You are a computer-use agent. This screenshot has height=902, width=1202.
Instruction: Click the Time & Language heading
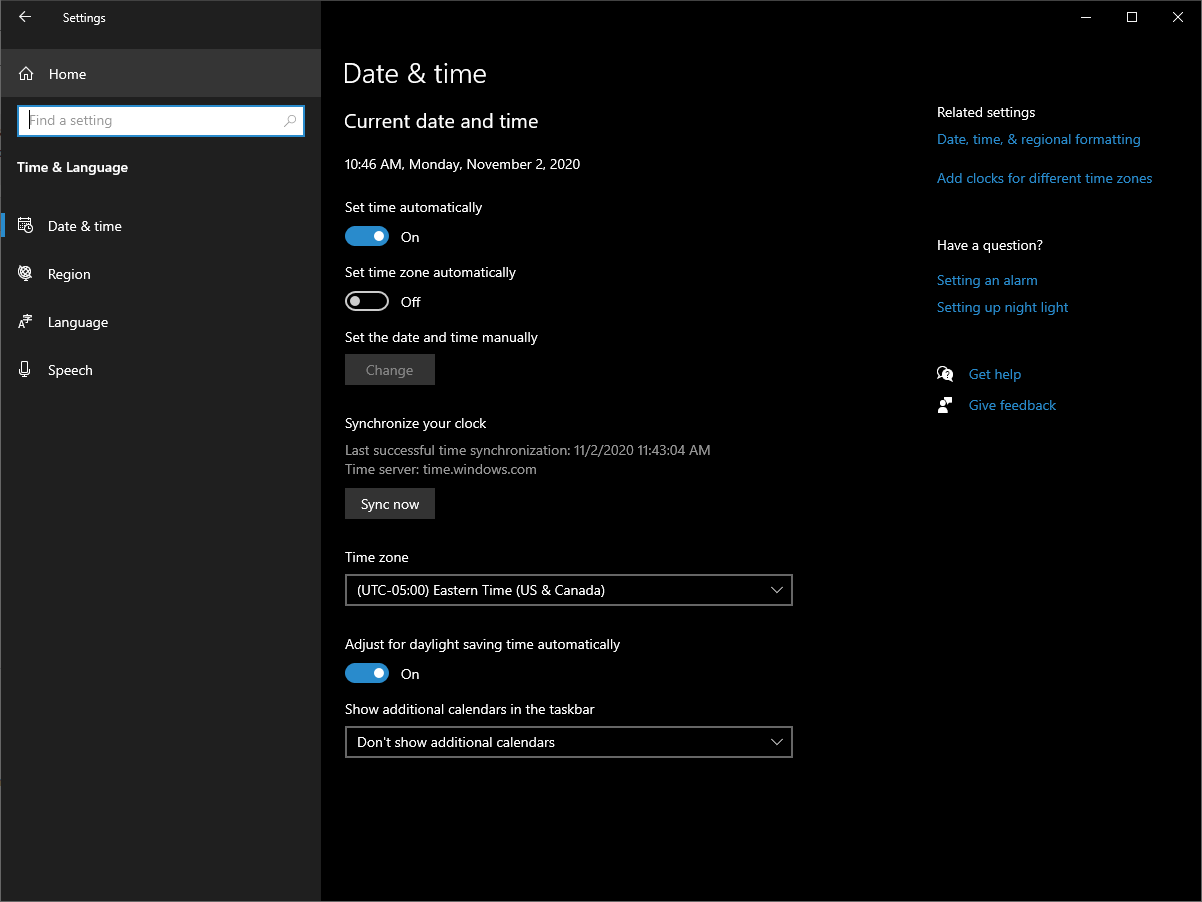[x=73, y=167]
